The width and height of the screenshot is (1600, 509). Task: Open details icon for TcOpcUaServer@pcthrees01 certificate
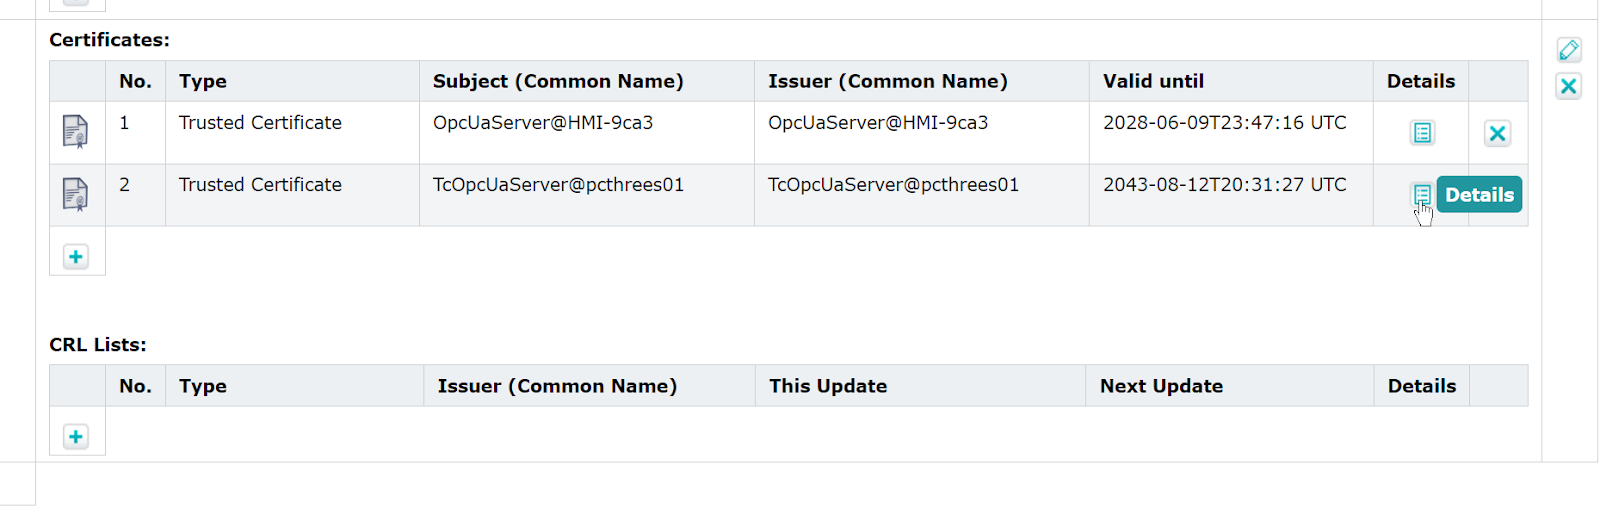coord(1422,194)
